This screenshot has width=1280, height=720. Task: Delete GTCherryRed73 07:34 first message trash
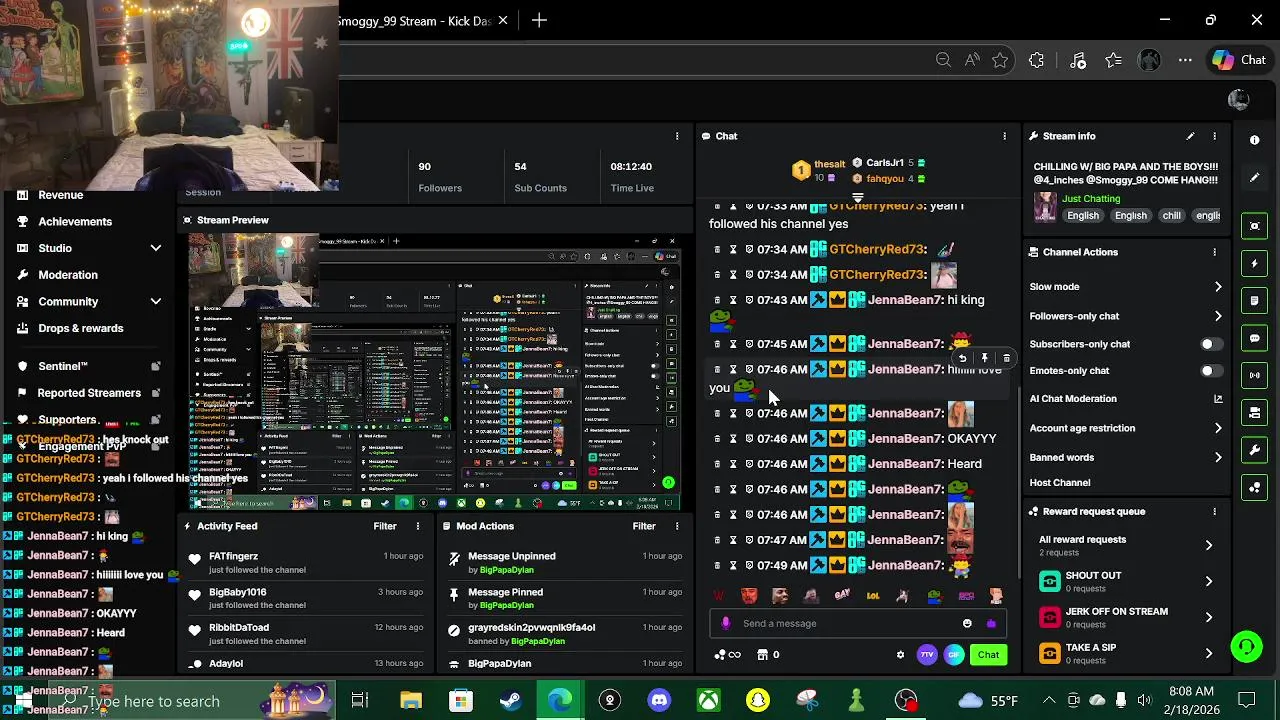click(717, 249)
